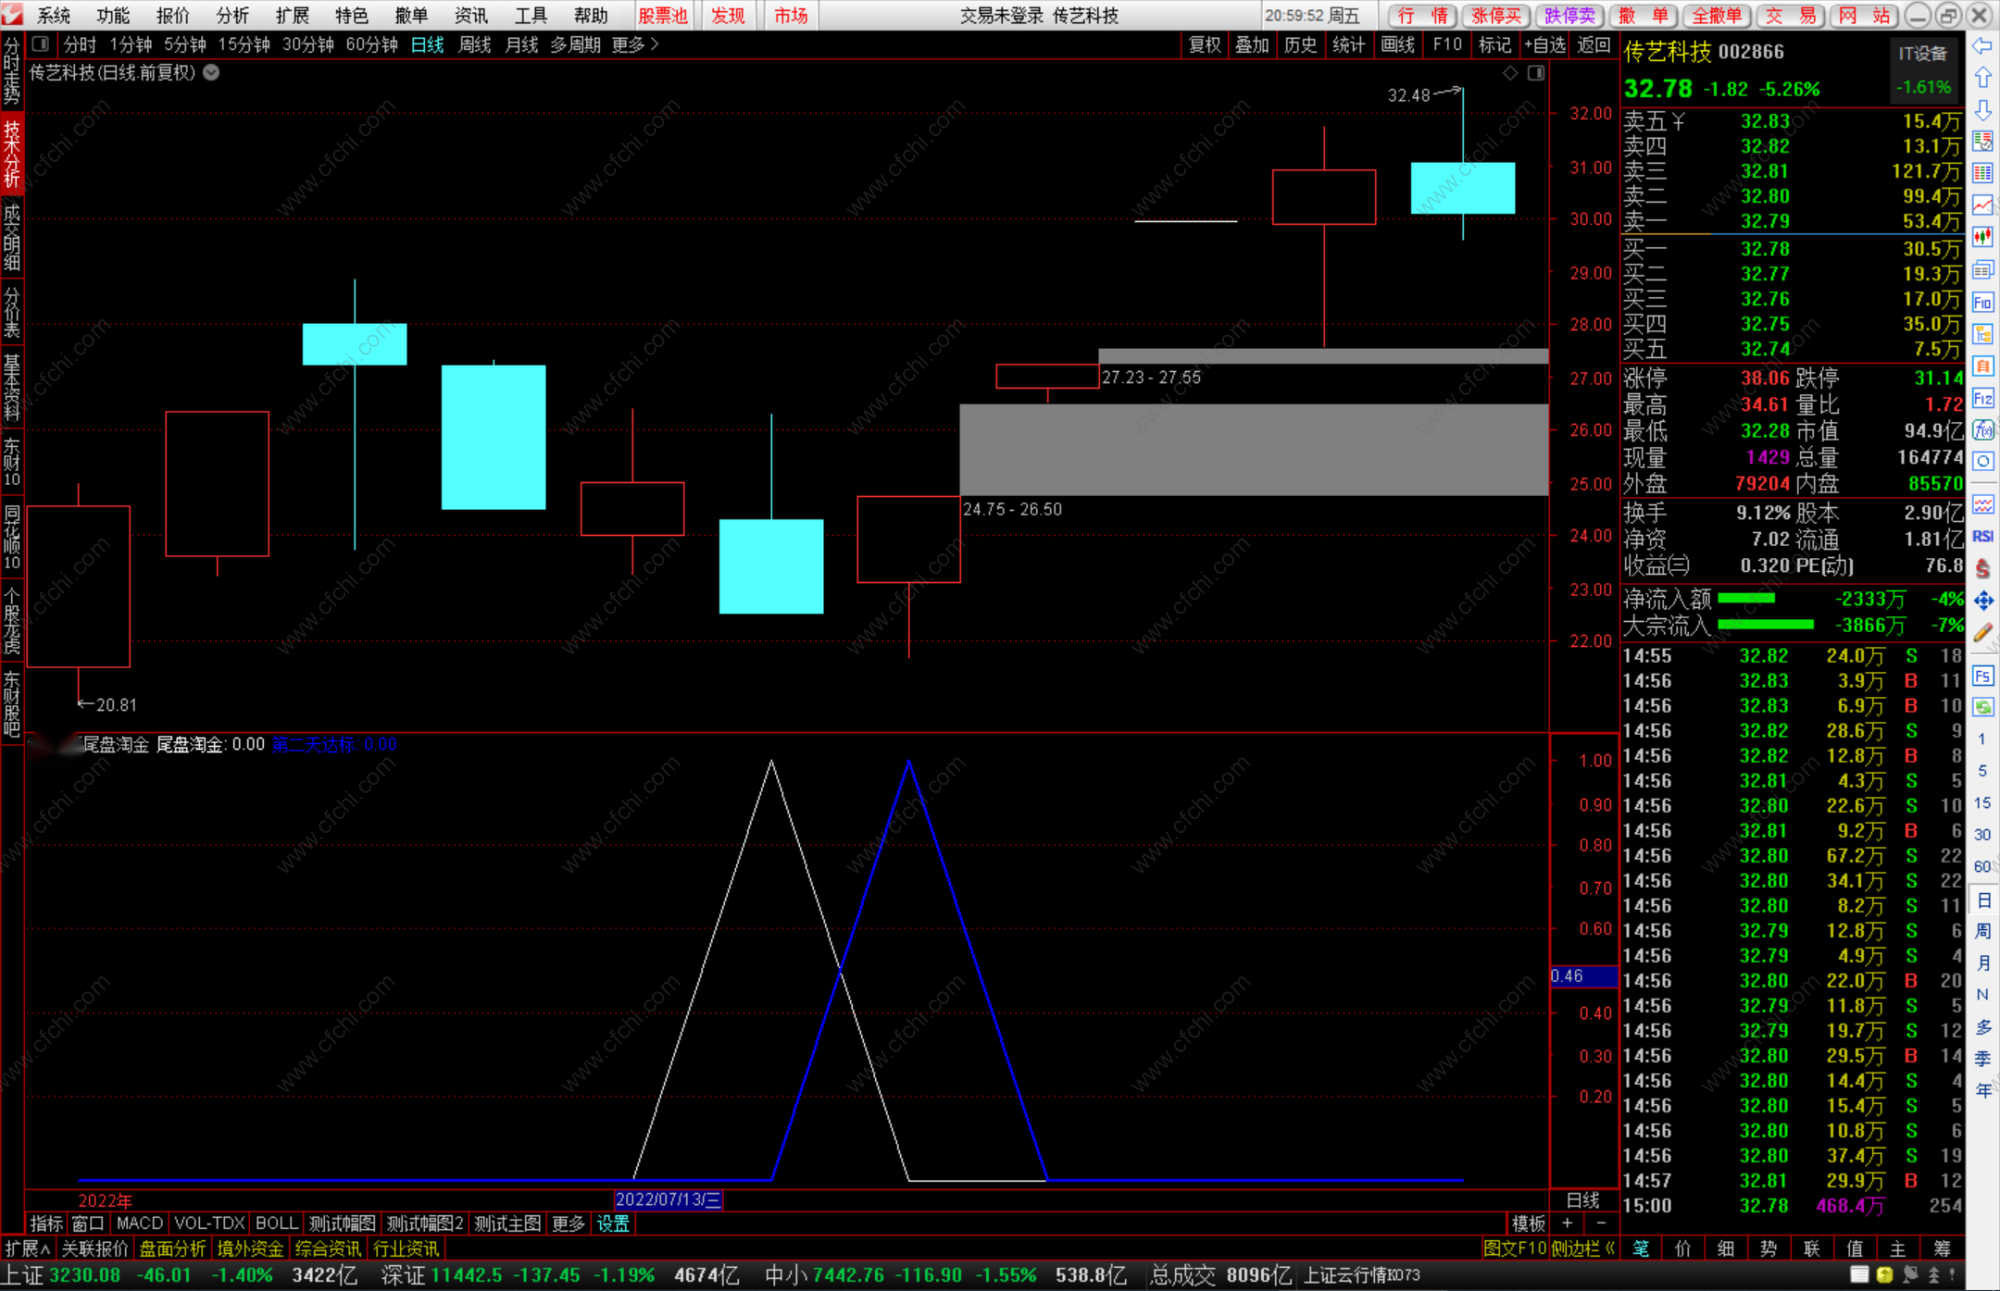
Task: Click the 设置 link in indicator bar
Action: [x=613, y=1223]
